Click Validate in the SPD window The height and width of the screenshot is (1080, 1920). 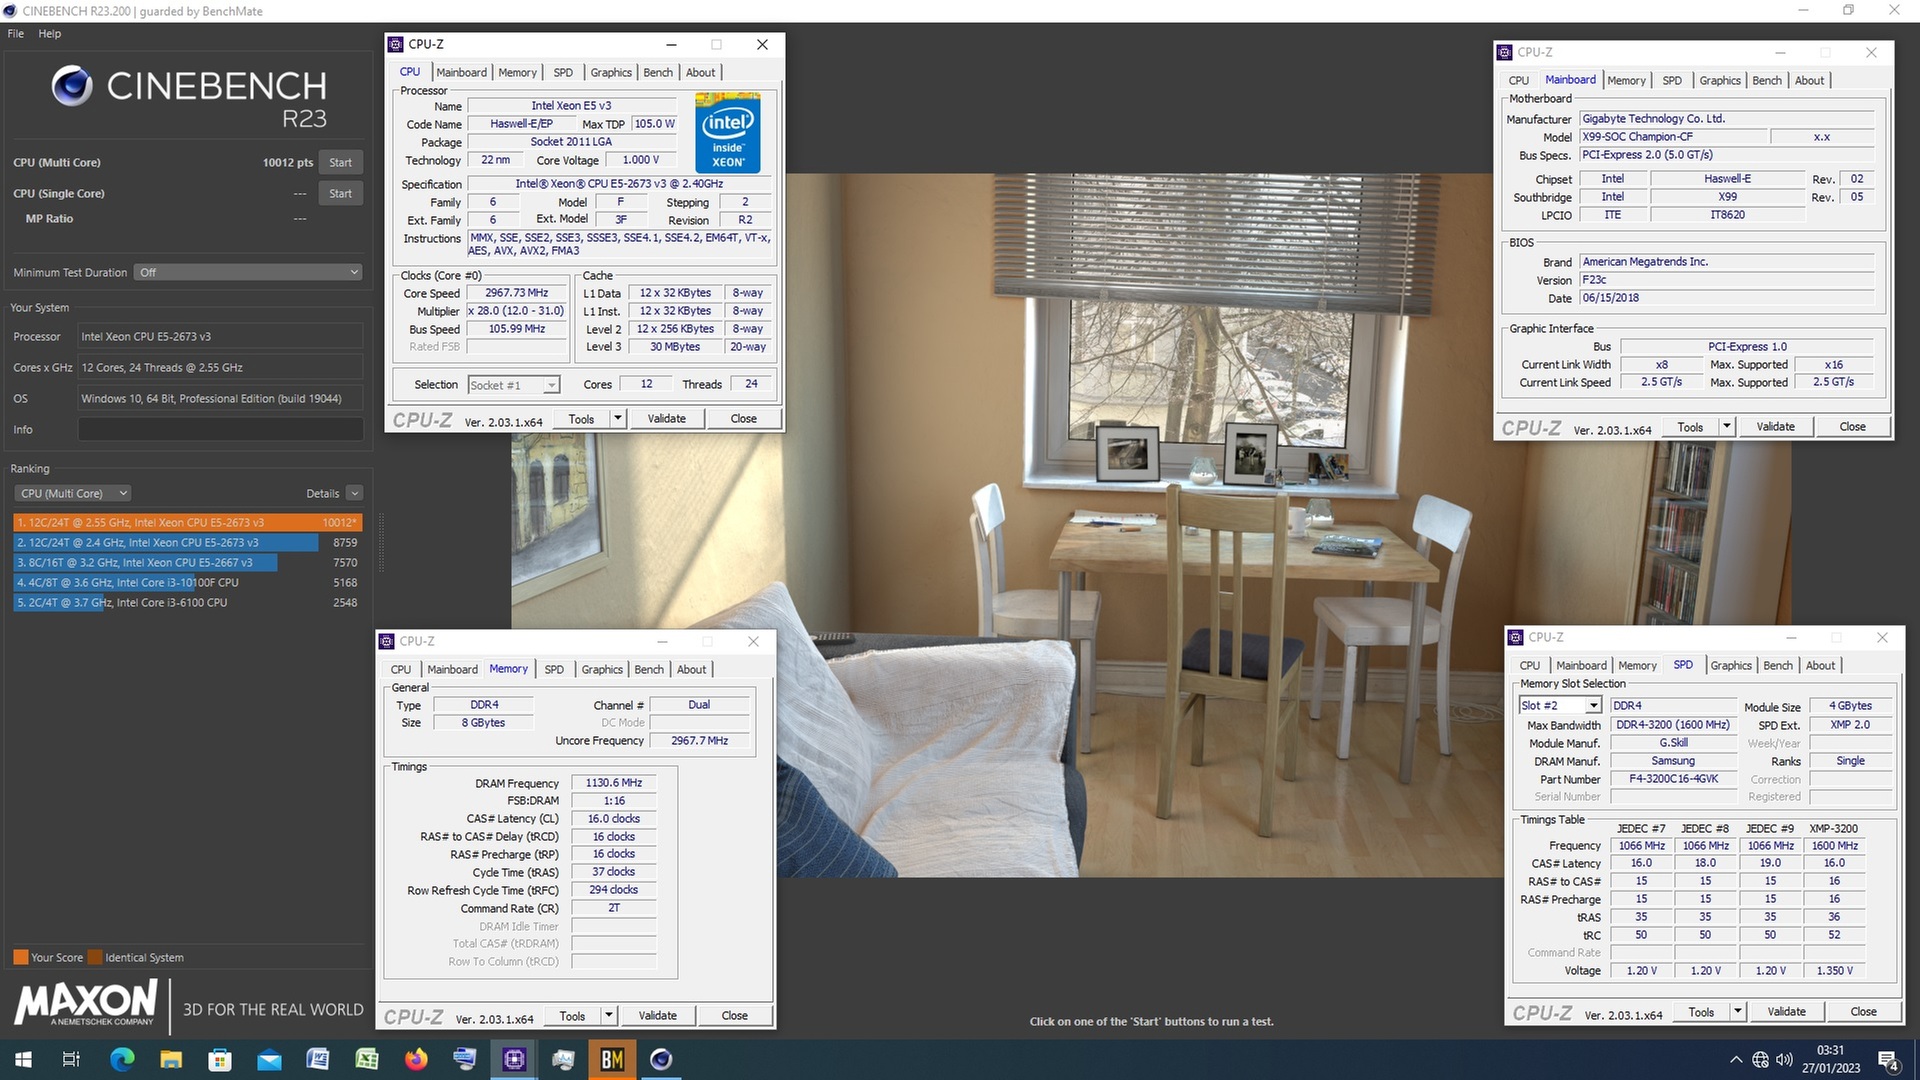click(1786, 1012)
